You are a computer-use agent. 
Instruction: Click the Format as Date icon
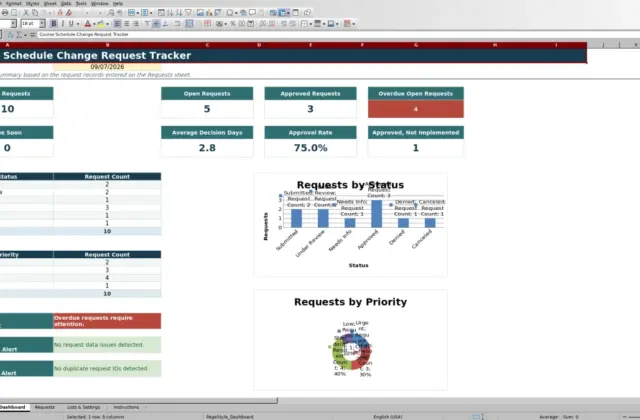tap(251, 24)
